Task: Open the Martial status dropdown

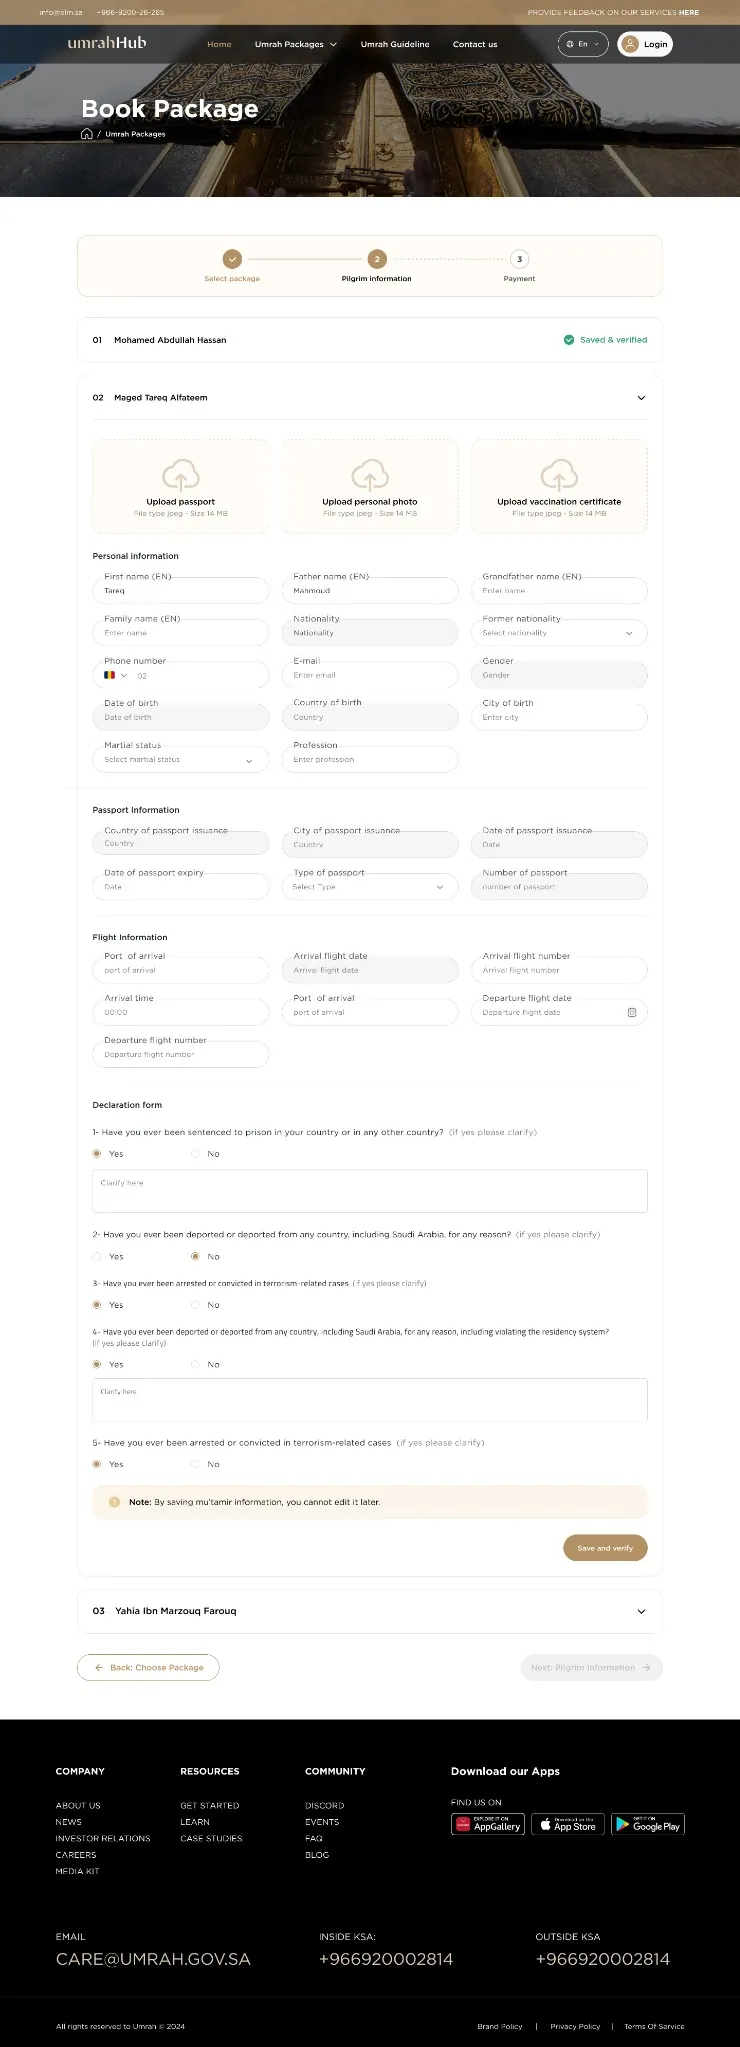Action: pos(180,760)
